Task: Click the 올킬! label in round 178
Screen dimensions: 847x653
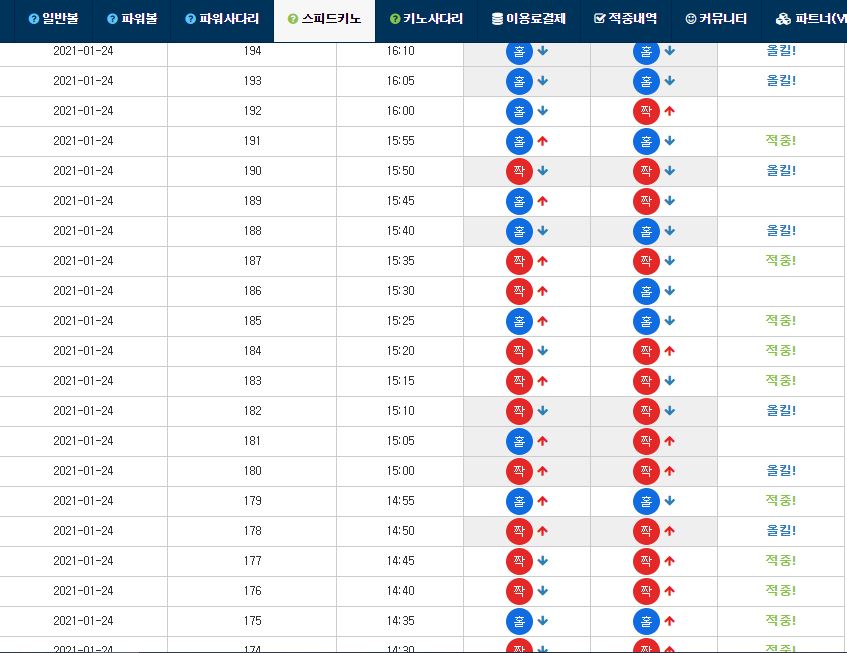Action: 781,531
